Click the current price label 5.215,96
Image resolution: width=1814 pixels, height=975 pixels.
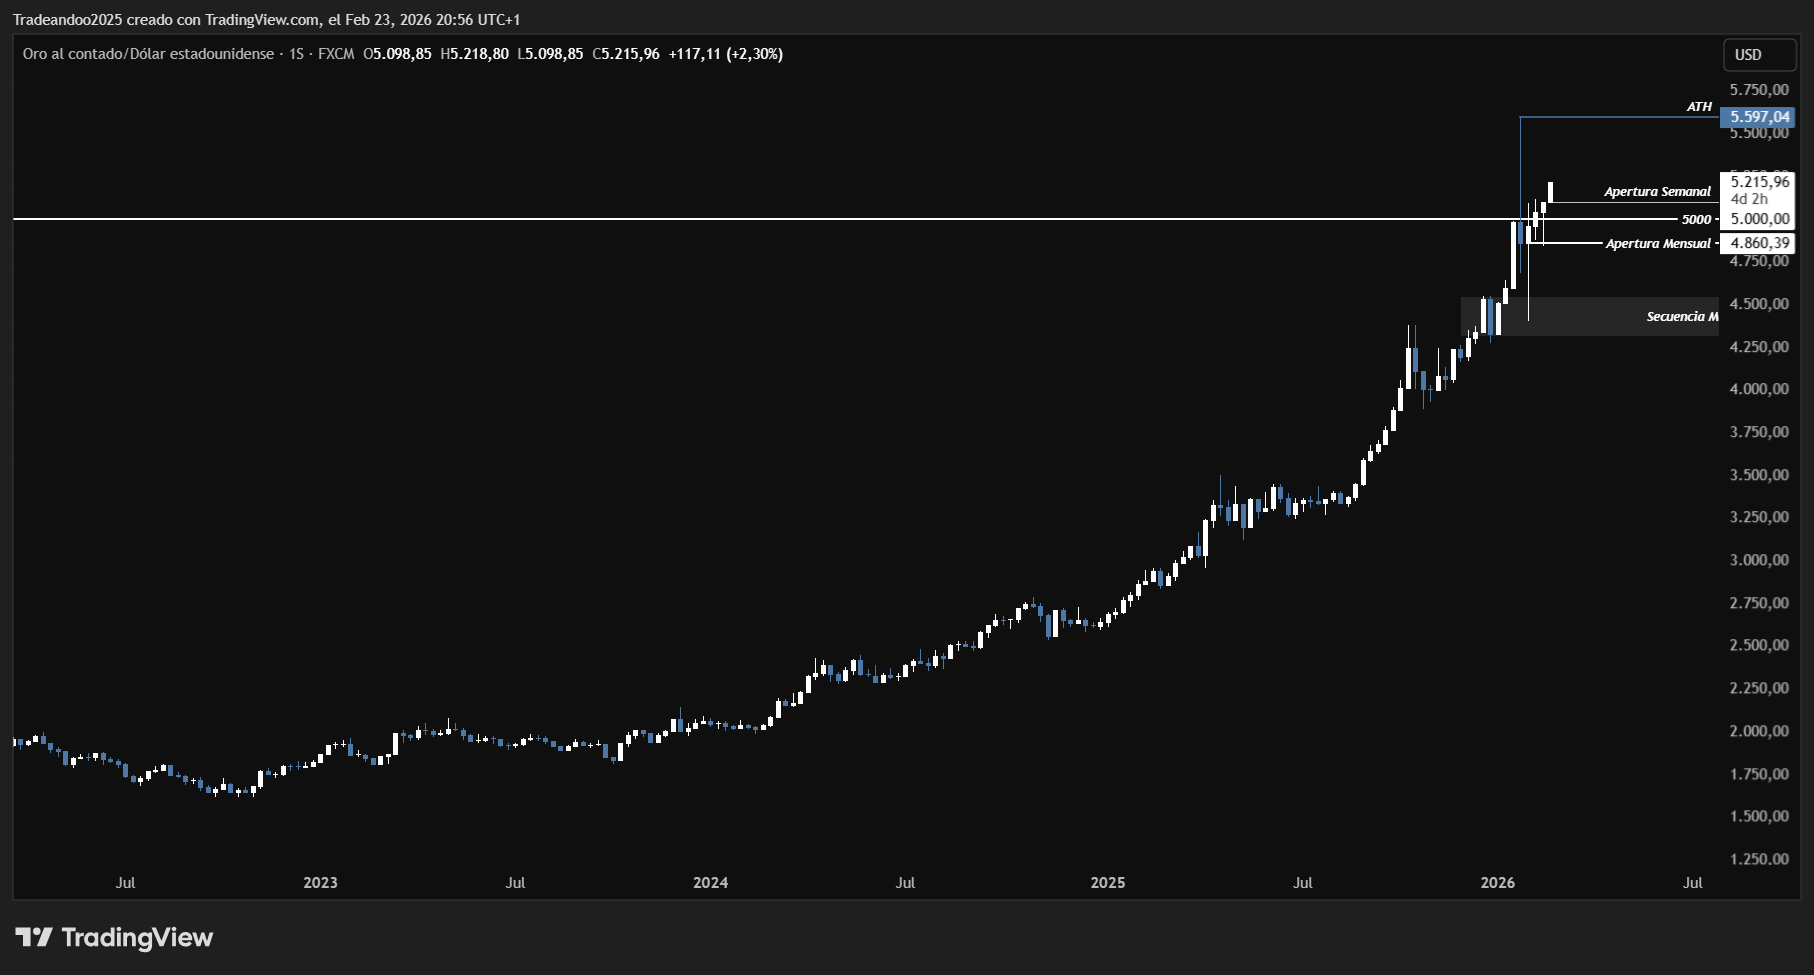tap(1759, 182)
